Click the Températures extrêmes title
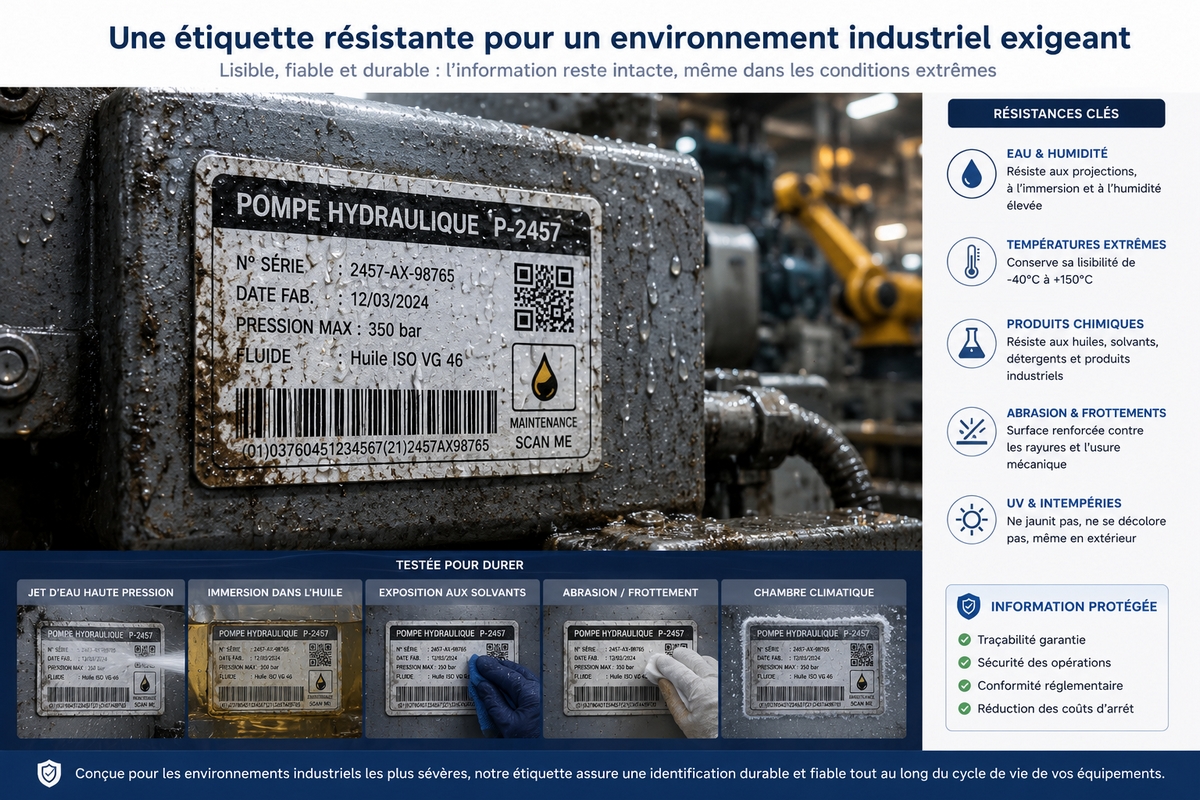Viewport: 1200px width, 800px height. 1086,244
